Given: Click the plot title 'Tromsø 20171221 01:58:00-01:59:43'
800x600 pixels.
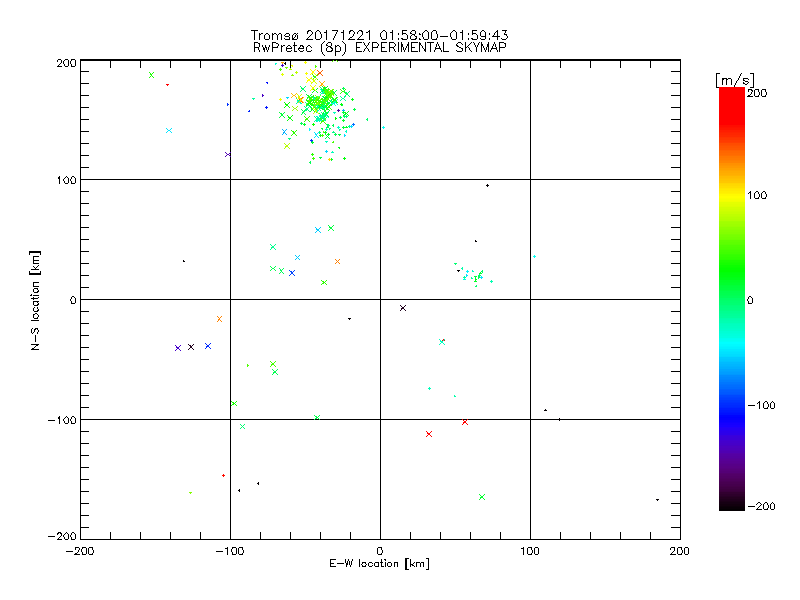Looking at the screenshot, I should [379, 35].
